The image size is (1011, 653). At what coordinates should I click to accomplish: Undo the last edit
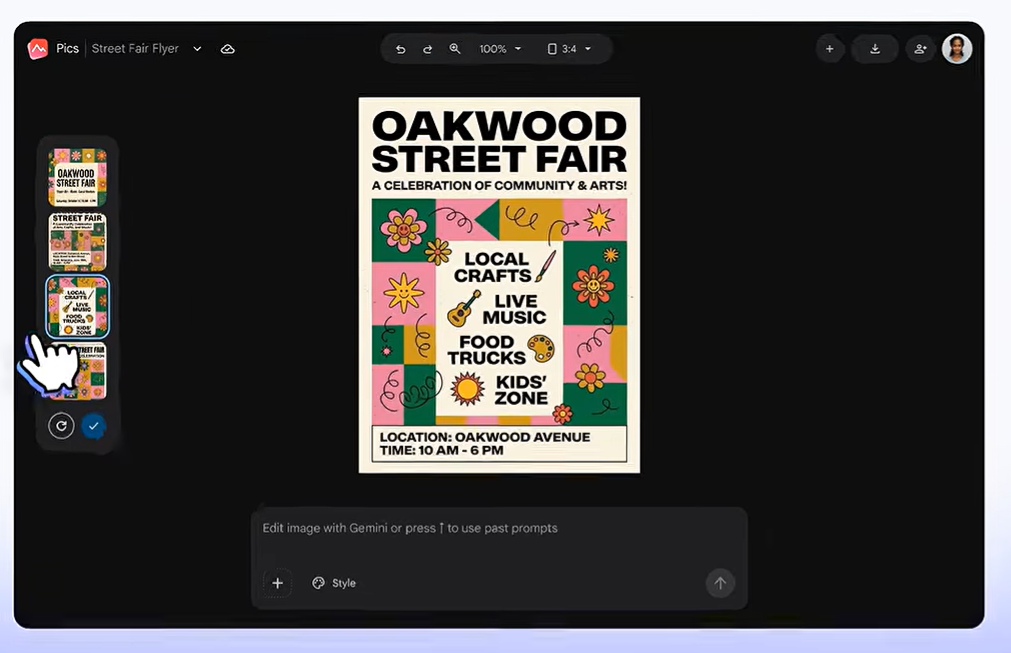[400, 49]
